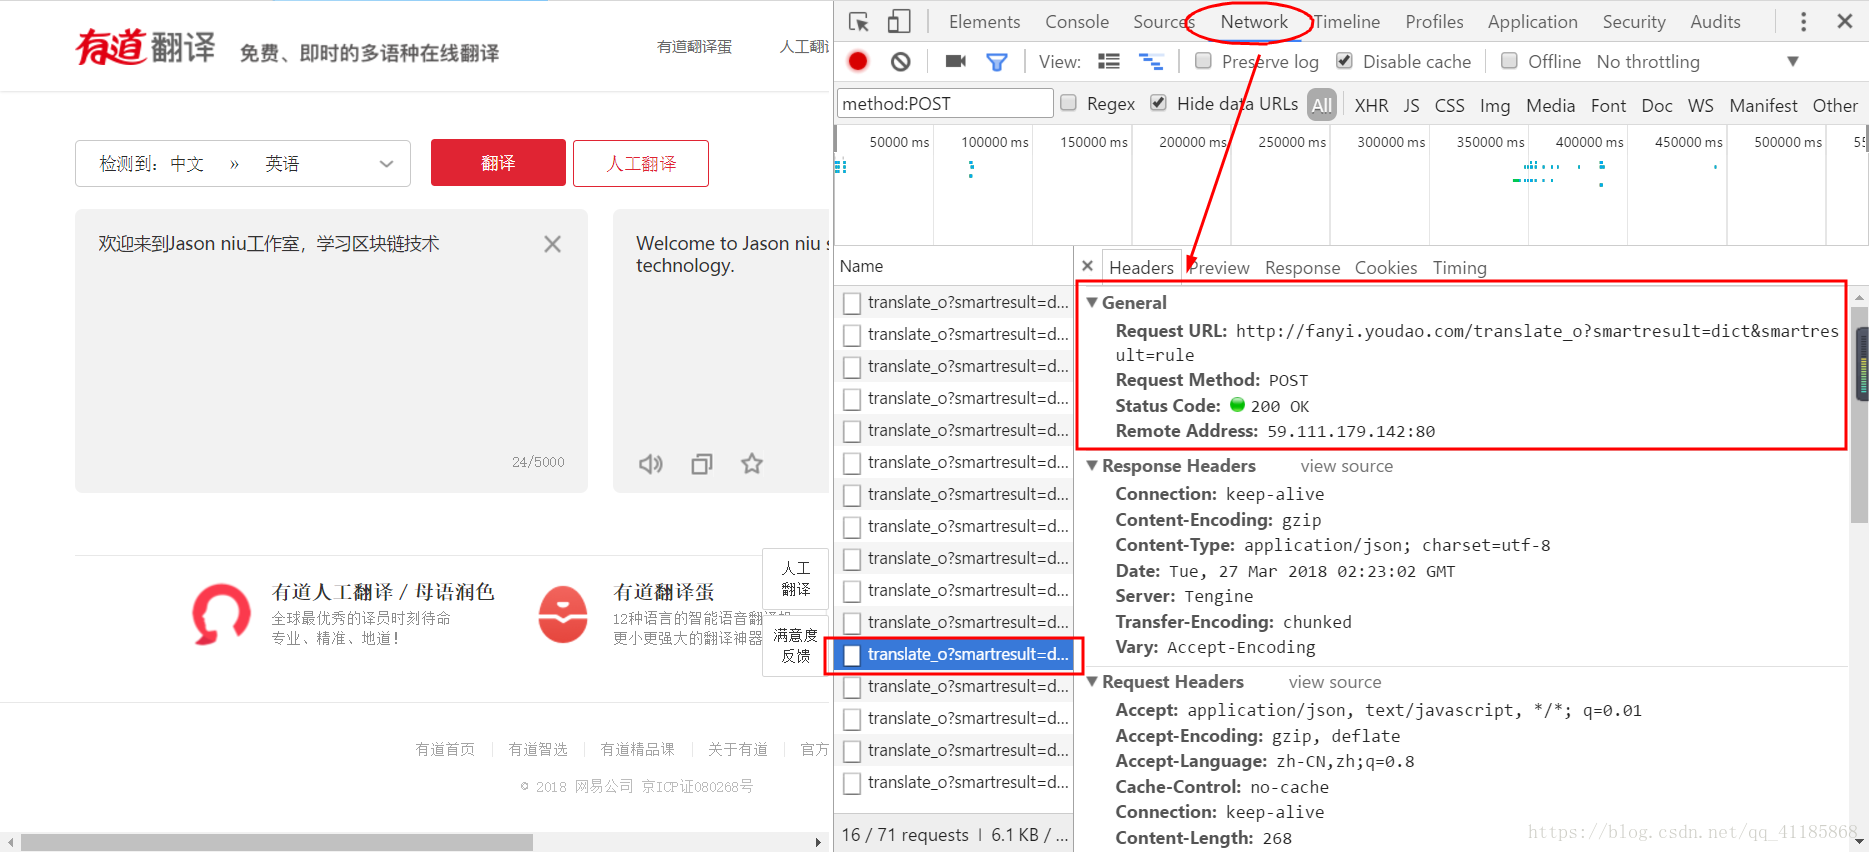Click the webpage horizontal scrollbar

coord(277,842)
